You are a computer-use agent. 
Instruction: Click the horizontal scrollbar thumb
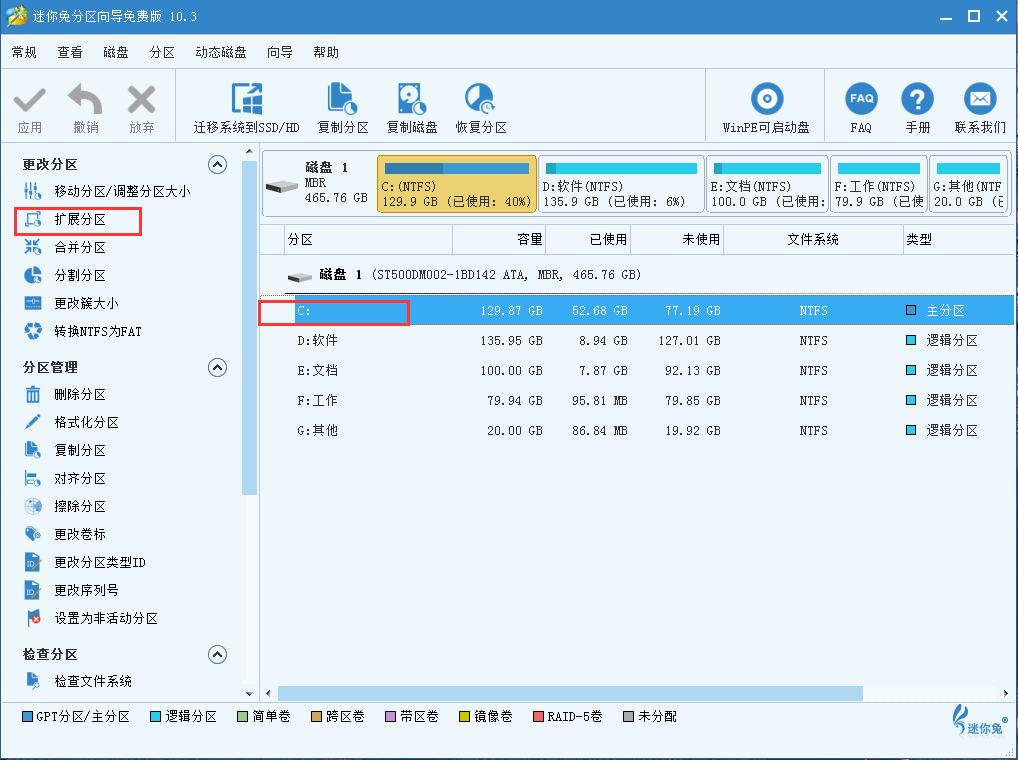(570, 693)
